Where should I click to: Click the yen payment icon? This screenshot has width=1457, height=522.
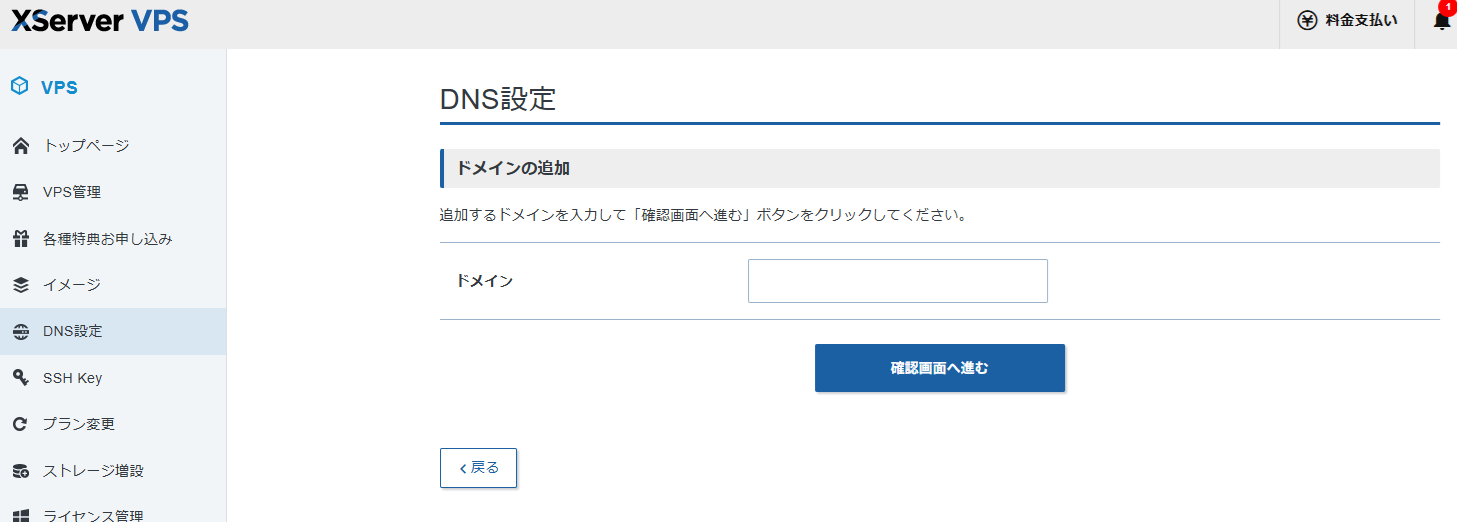[1307, 21]
